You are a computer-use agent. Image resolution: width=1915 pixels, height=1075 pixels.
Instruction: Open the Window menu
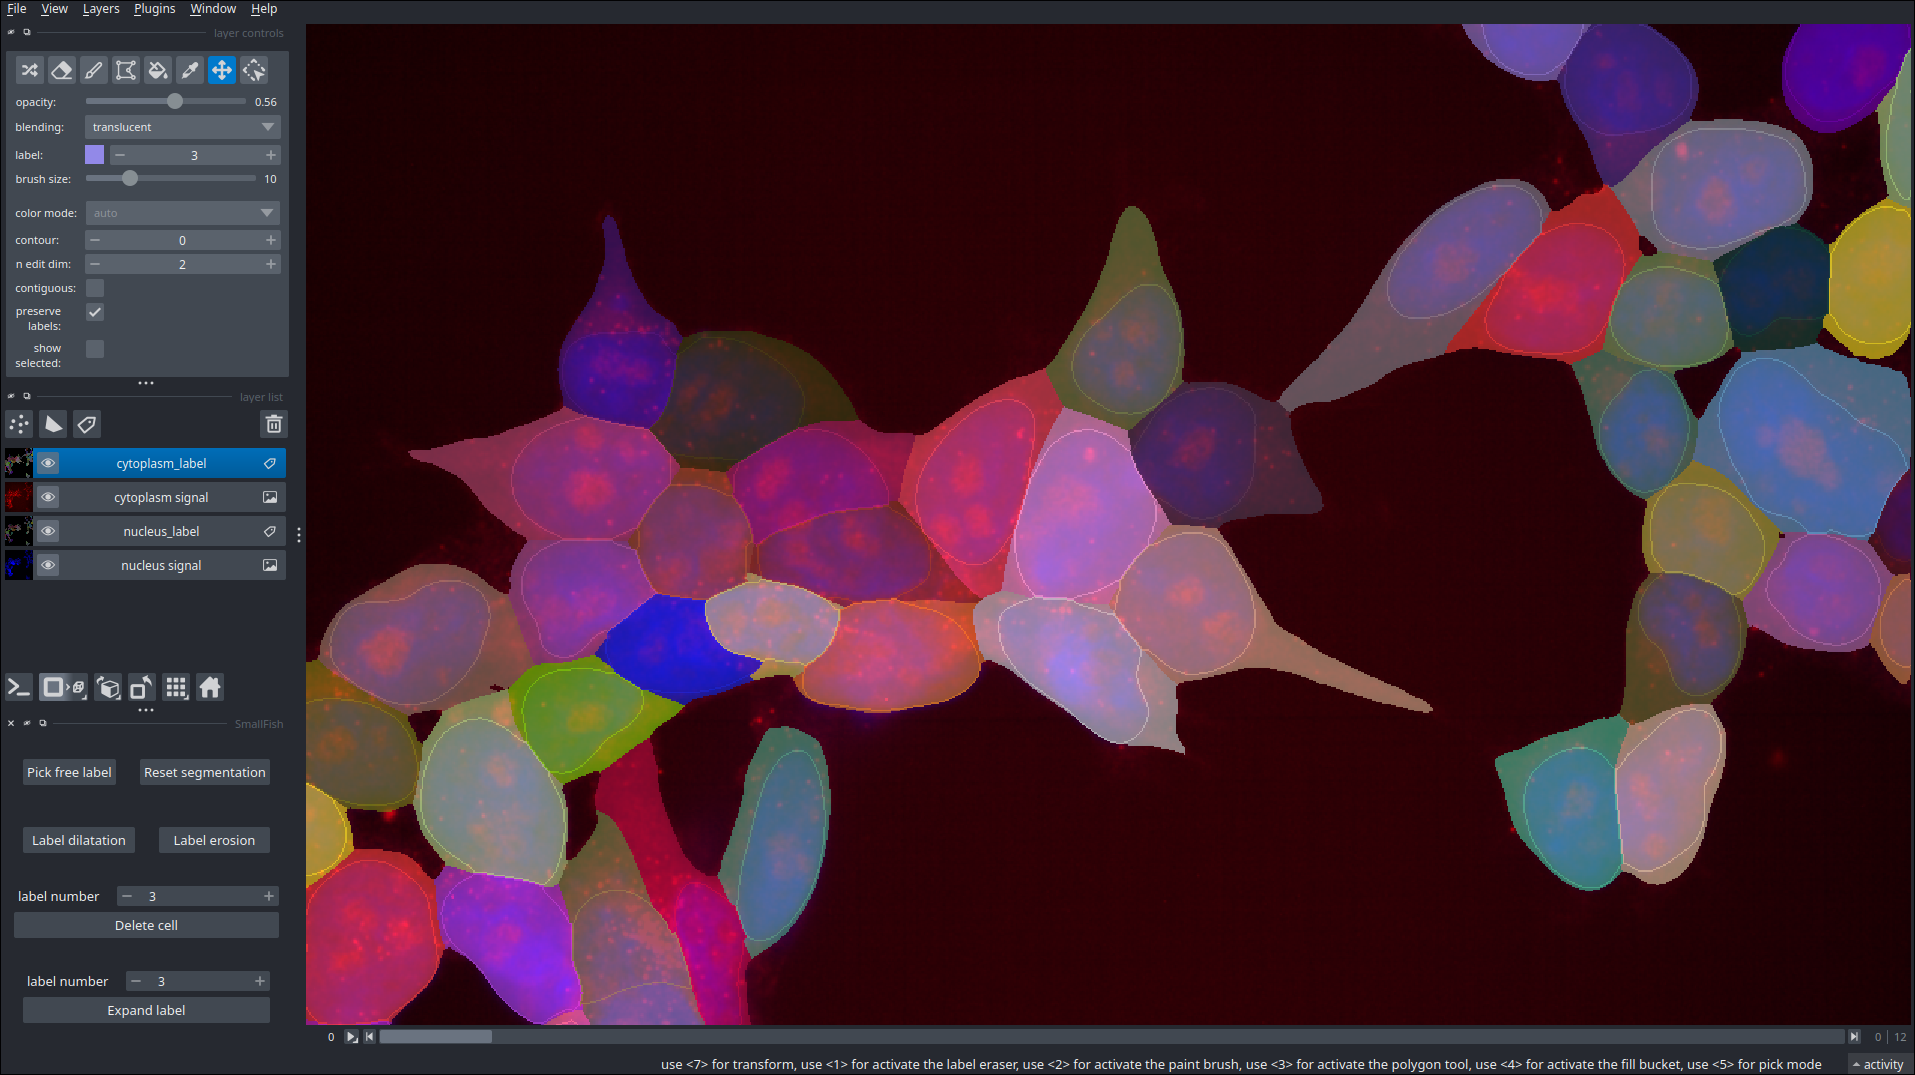pyautogui.click(x=213, y=9)
